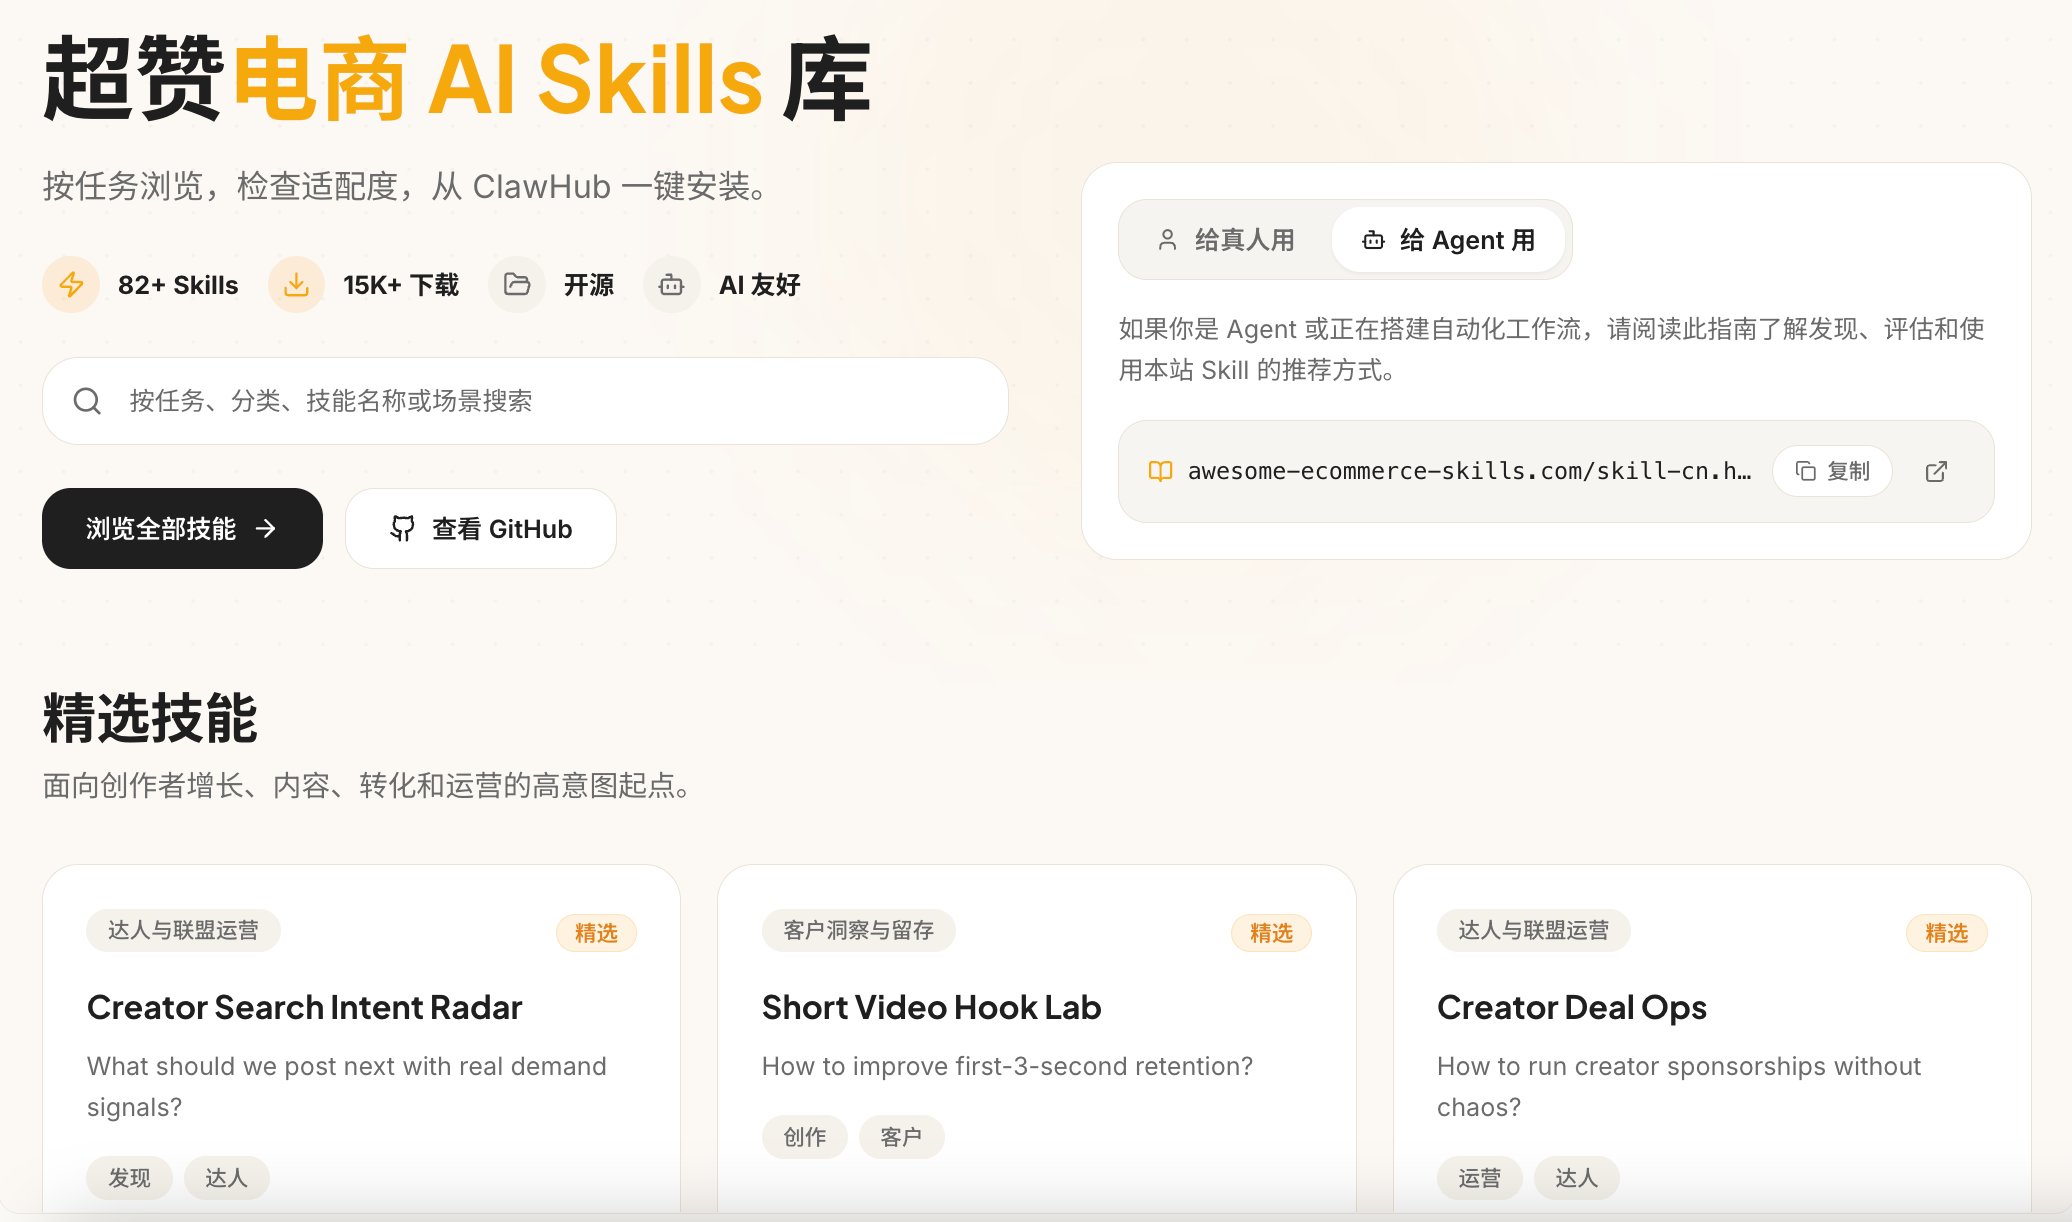This screenshot has height=1222, width=2072.
Task: Click 客户洞察与留存 category chip
Action: click(x=858, y=931)
